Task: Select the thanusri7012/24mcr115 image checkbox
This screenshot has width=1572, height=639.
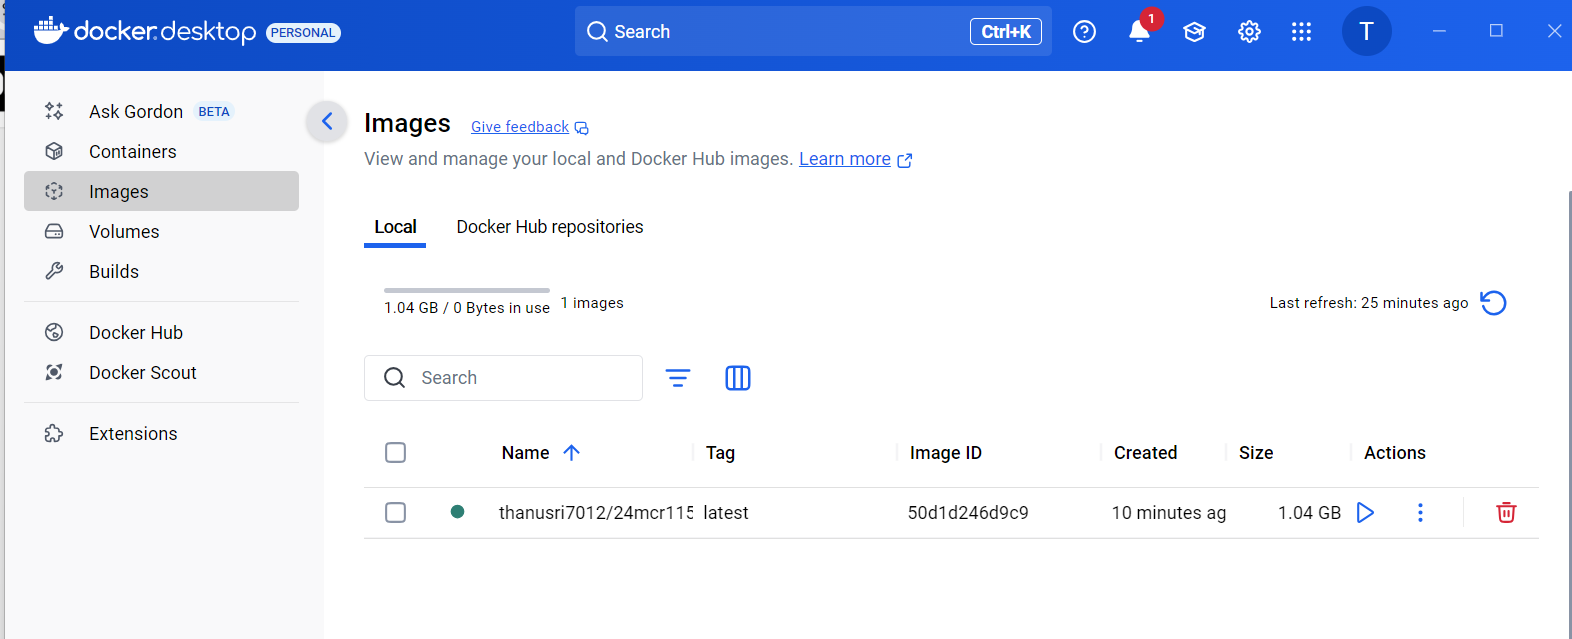Action: 396,513
